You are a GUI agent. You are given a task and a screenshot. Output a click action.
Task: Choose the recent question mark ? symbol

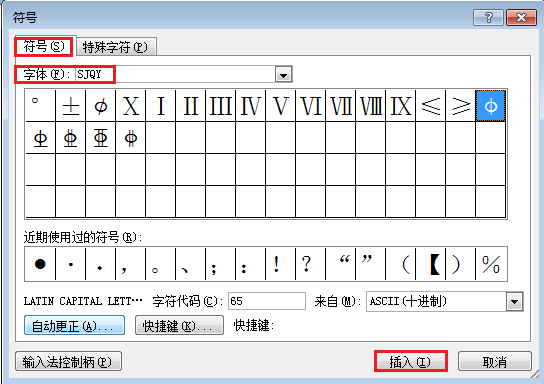[x=311, y=264]
